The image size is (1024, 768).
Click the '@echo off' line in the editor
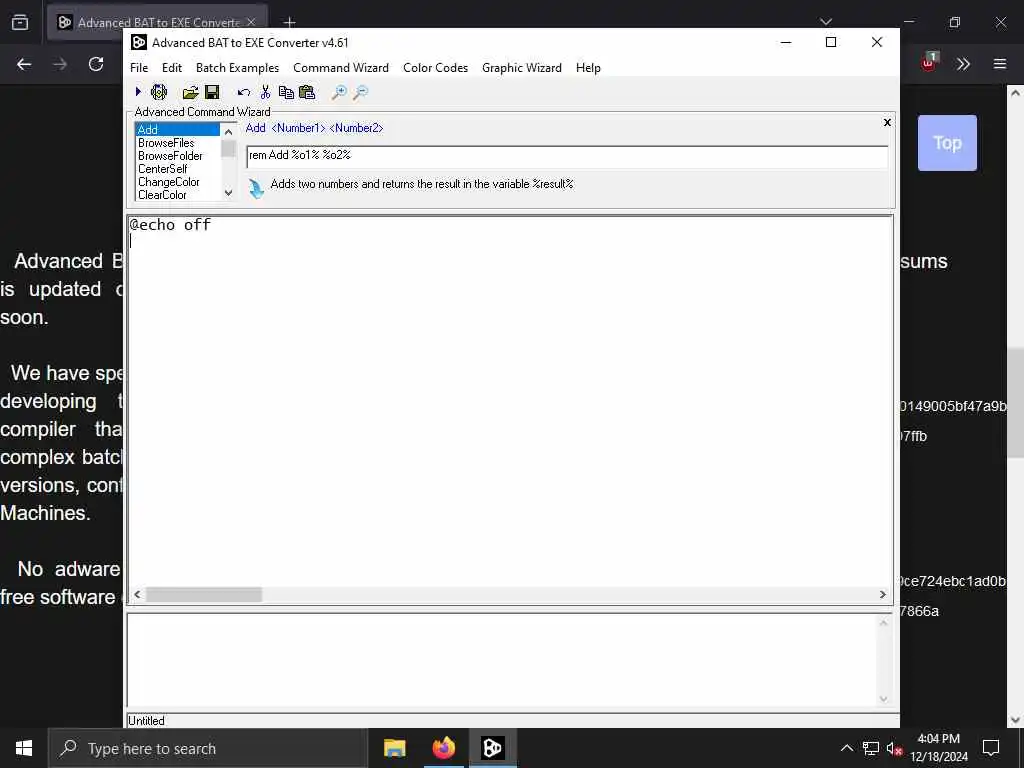tap(170, 225)
